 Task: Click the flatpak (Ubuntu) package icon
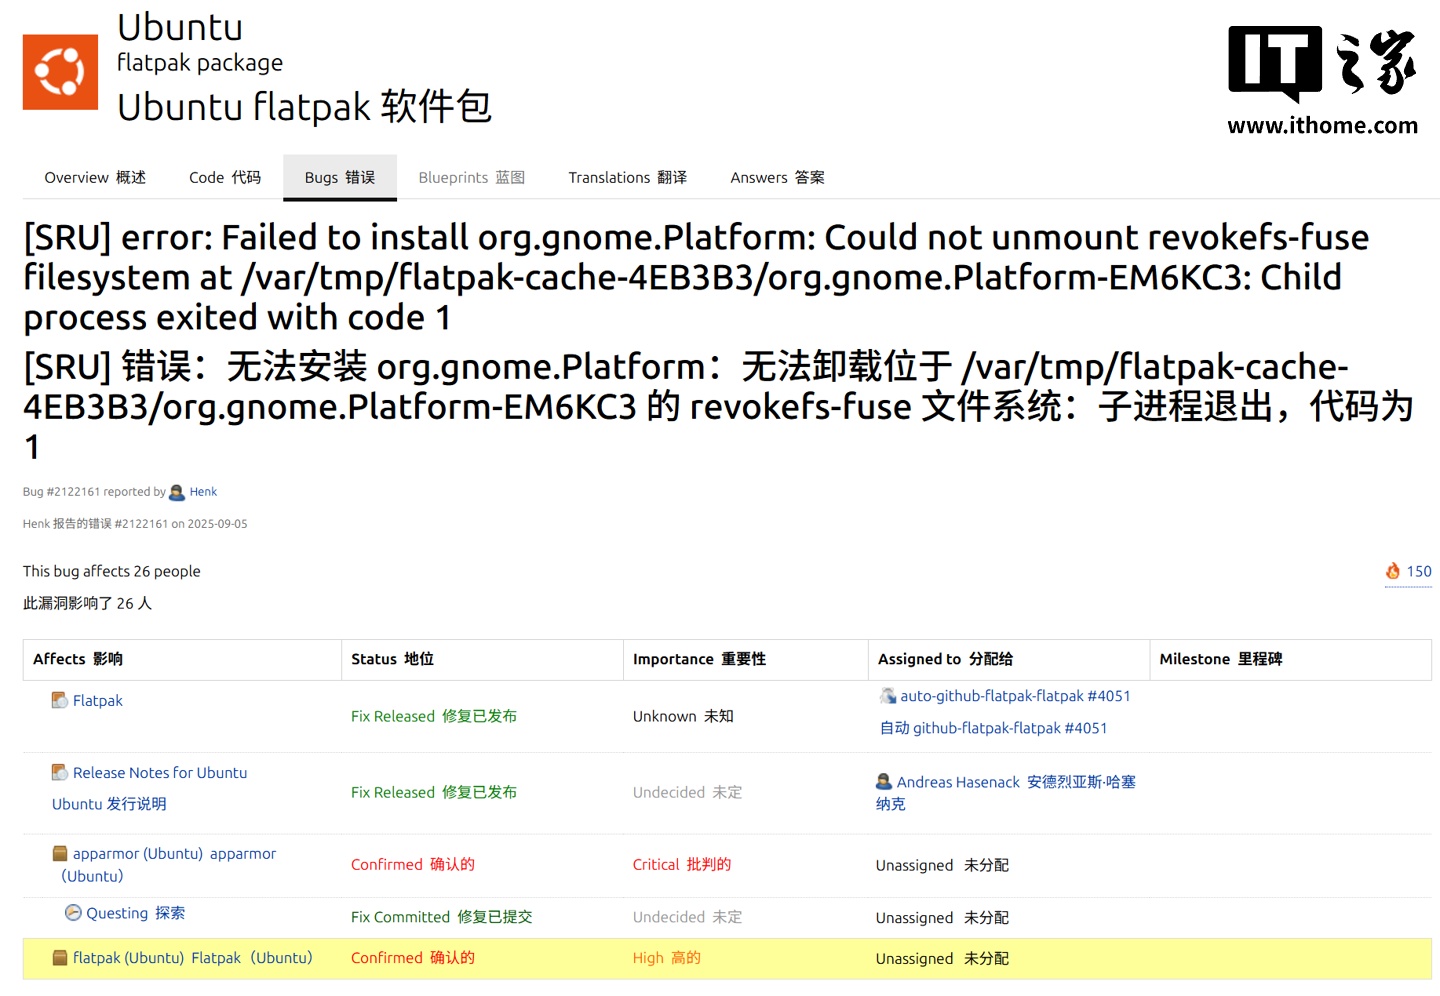(x=58, y=957)
